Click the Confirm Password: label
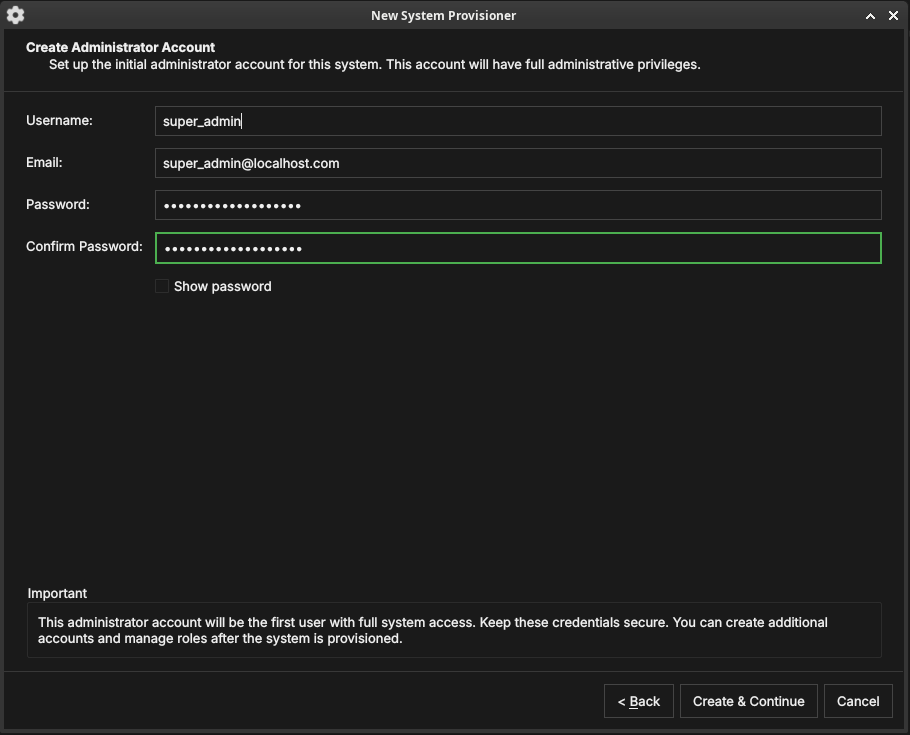The height and width of the screenshot is (735, 910). [84, 246]
